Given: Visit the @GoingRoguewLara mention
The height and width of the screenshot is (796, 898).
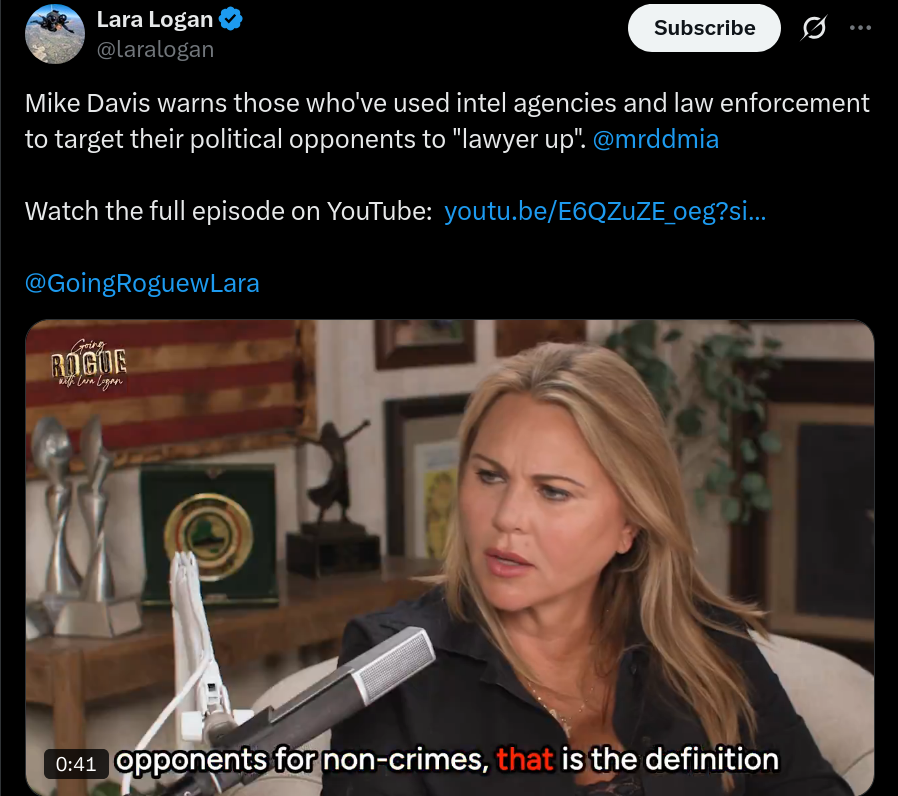Looking at the screenshot, I should (142, 283).
